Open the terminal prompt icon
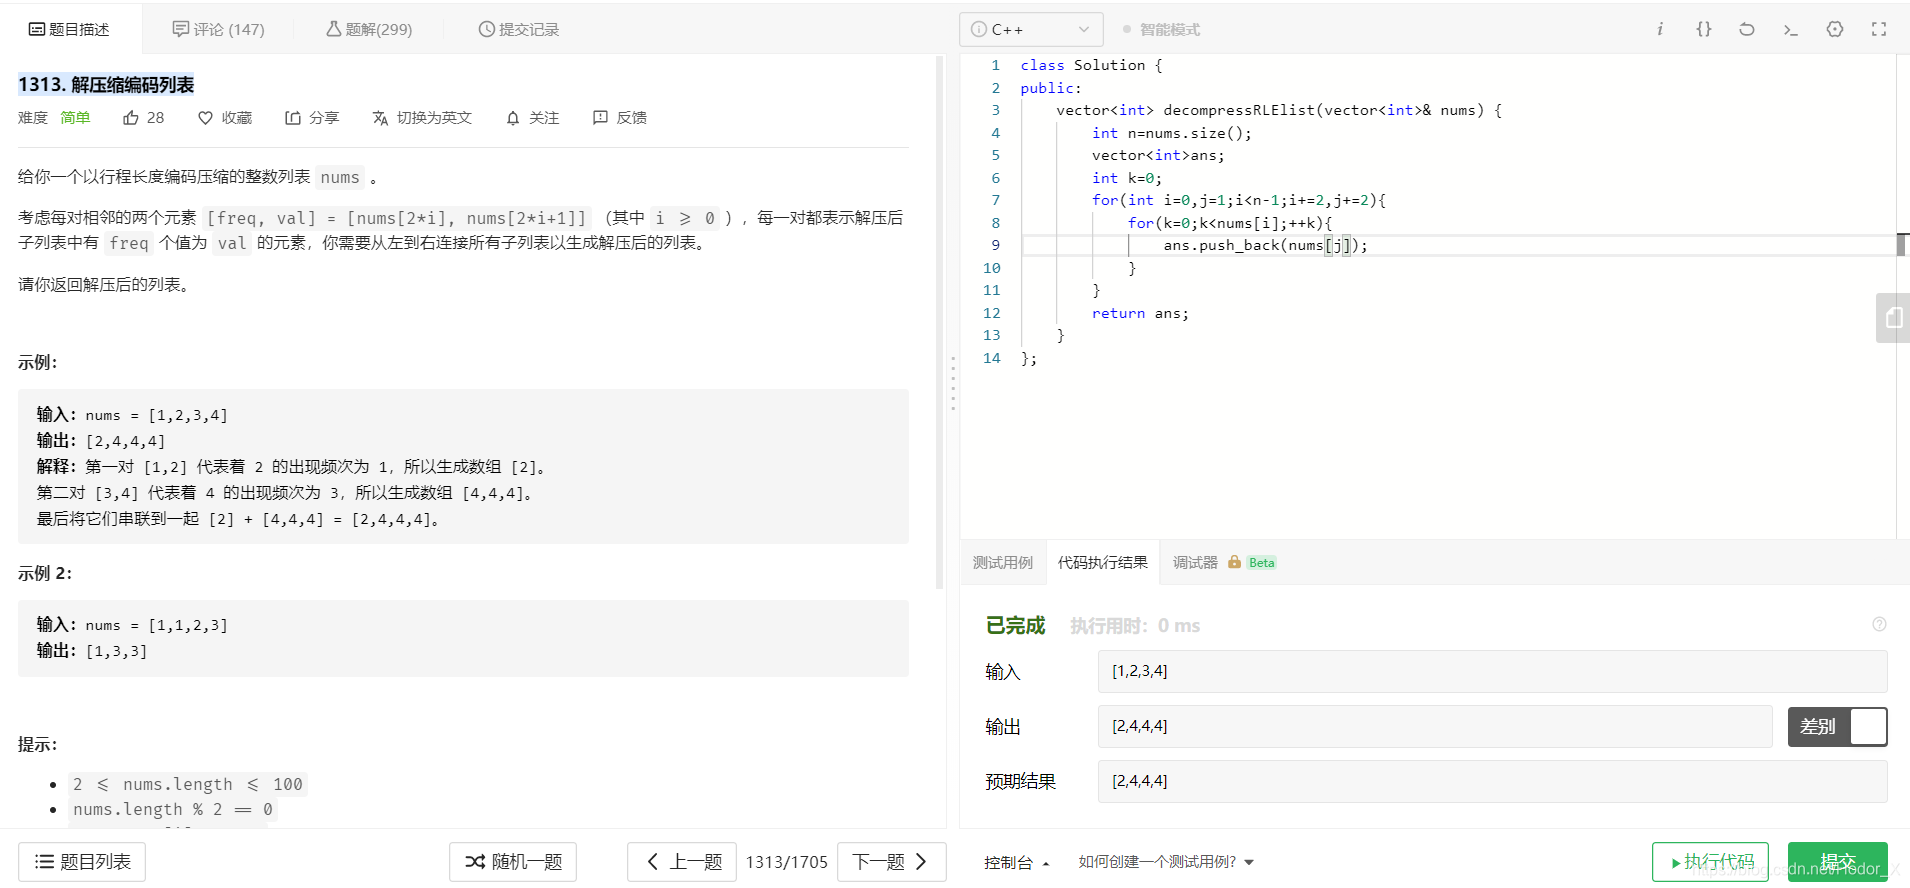 point(1791,29)
